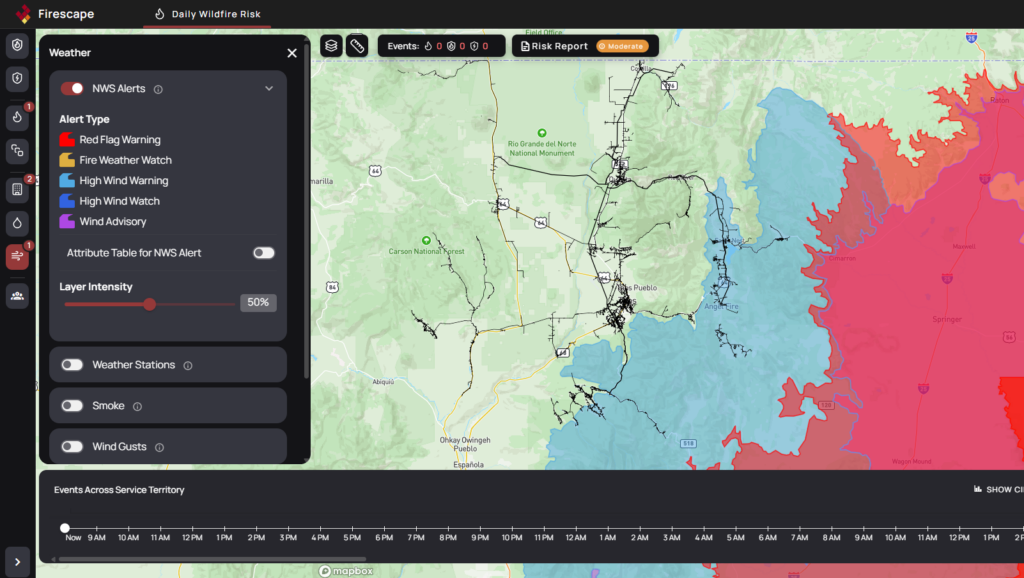Click the Layer Intensity slider handle
Viewport: 1024px width, 578px height.
coord(149,304)
